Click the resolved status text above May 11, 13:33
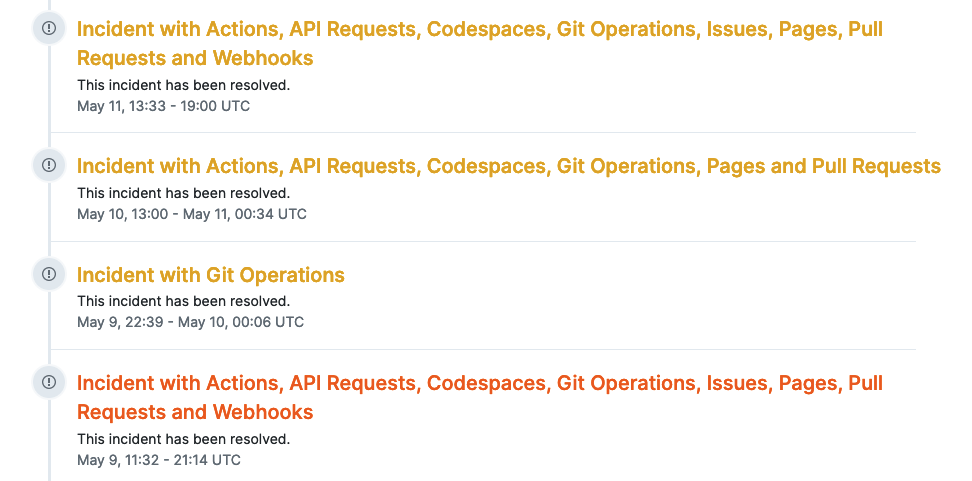The image size is (972, 481). coord(183,85)
